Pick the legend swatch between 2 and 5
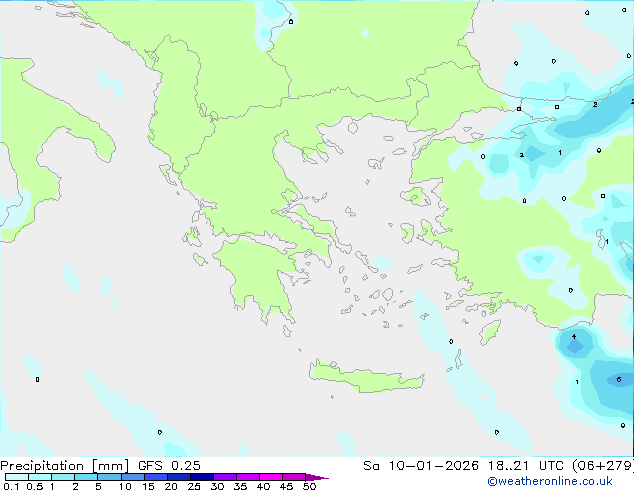This screenshot has width=634, height=490. (86, 477)
